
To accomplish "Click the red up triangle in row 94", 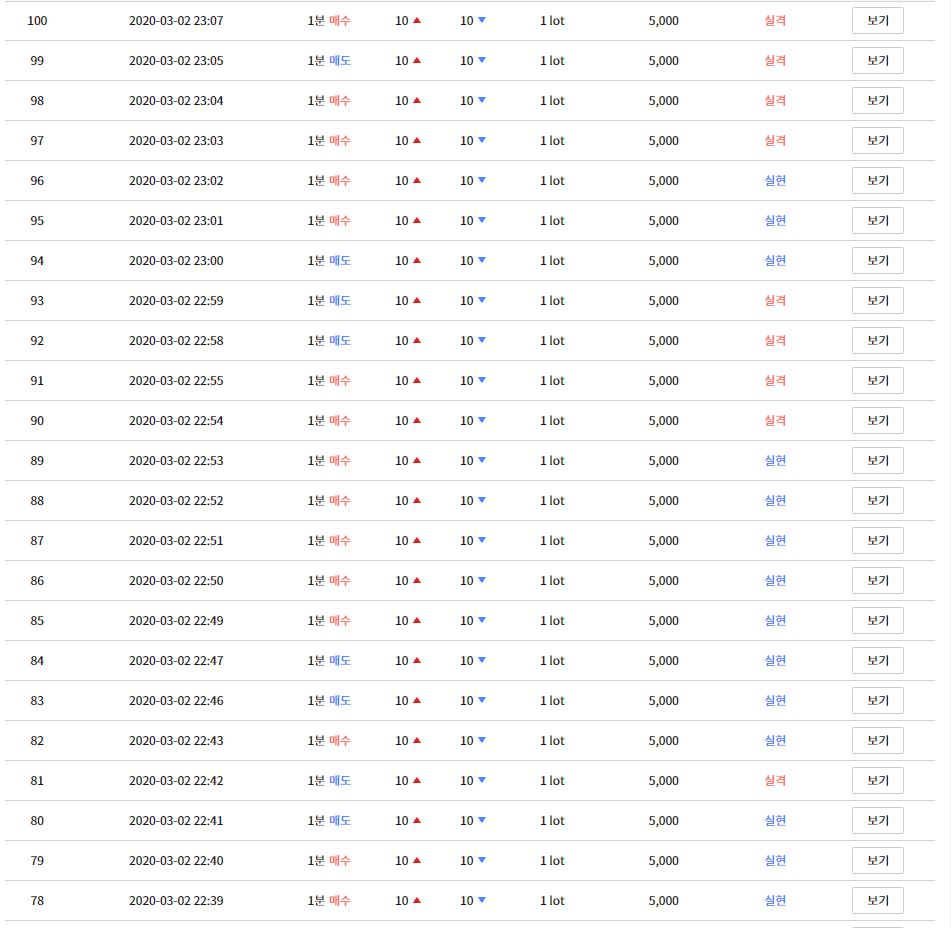I will point(417,261).
